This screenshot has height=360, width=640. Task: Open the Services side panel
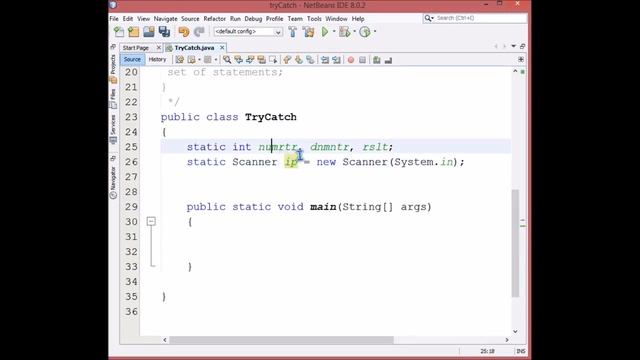pyautogui.click(x=113, y=129)
